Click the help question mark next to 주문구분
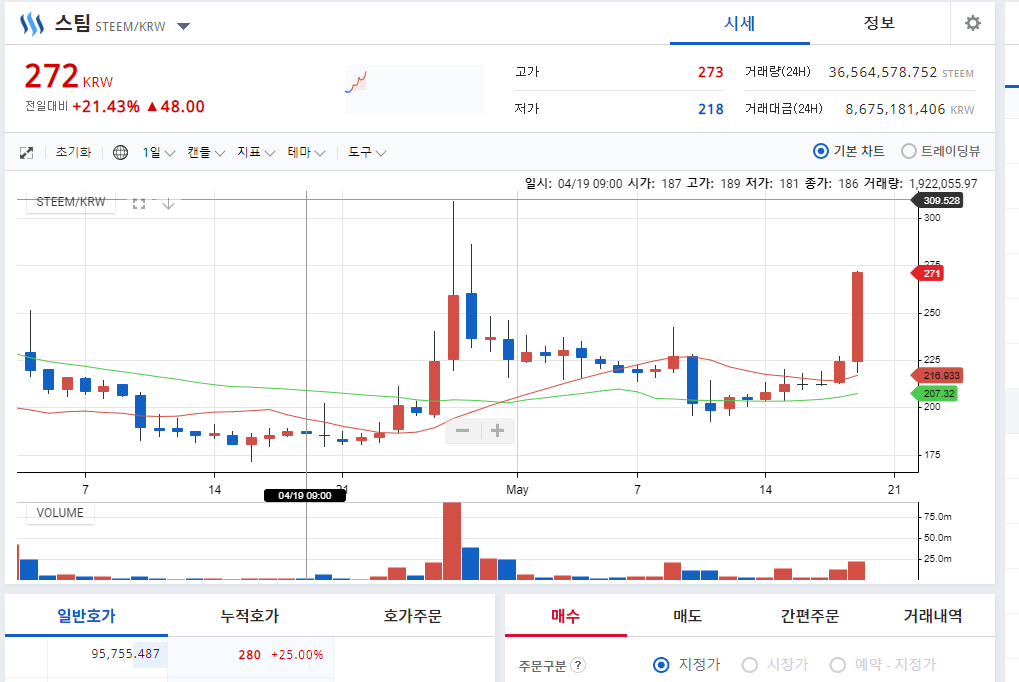This screenshot has width=1019, height=682. pos(578,665)
